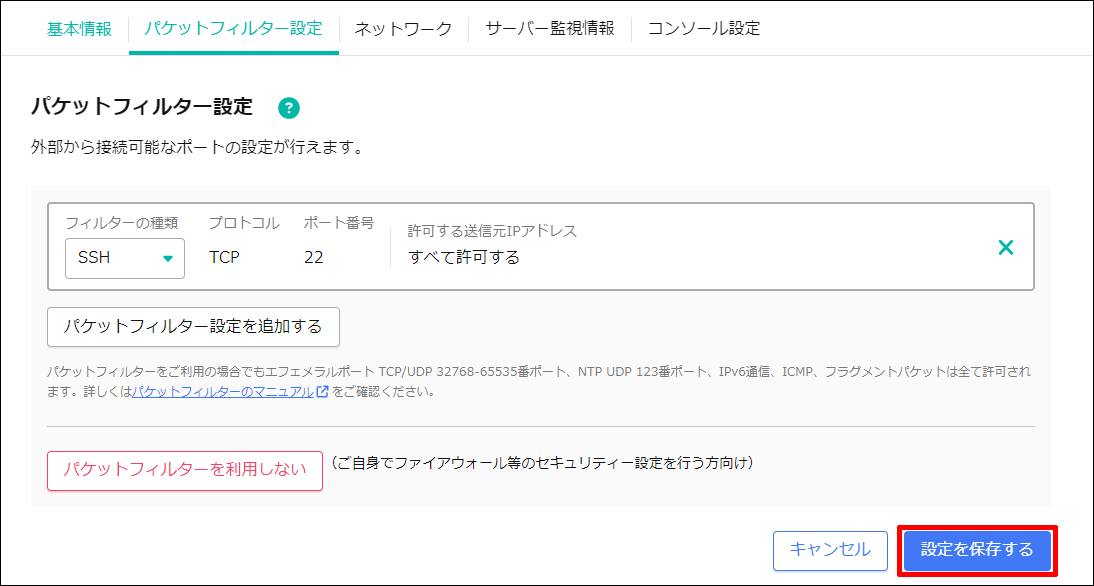Save settings with 設定を保存する

[975, 550]
